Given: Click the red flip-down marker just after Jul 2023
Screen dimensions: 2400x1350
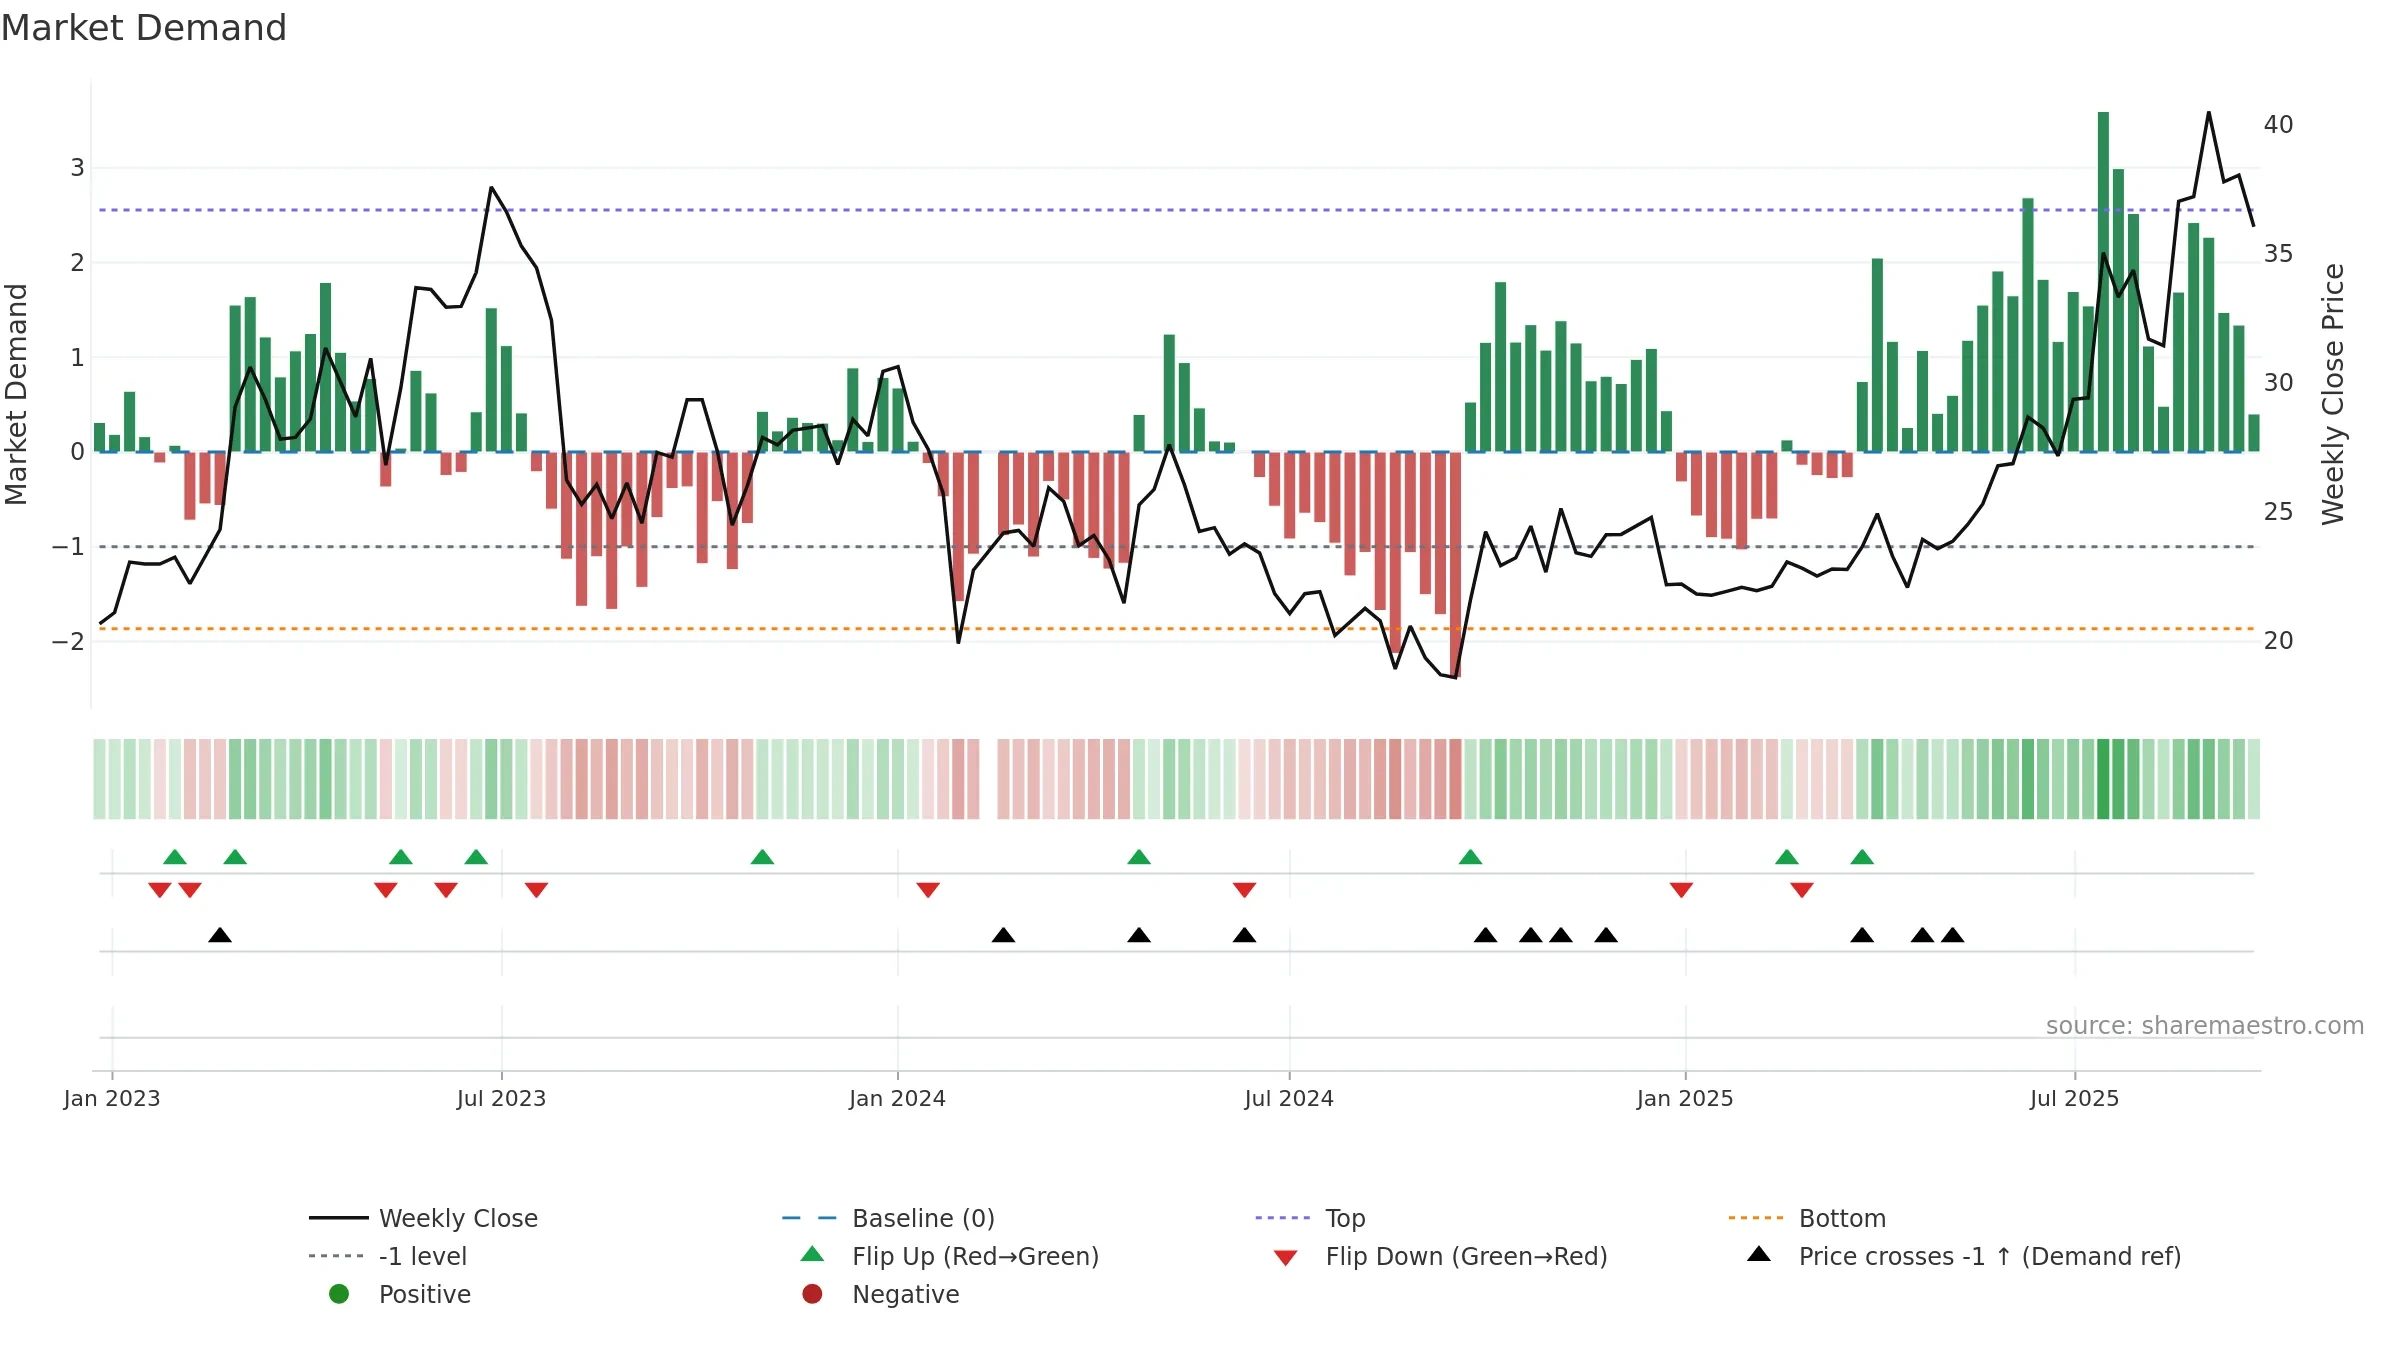Looking at the screenshot, I should point(536,890).
